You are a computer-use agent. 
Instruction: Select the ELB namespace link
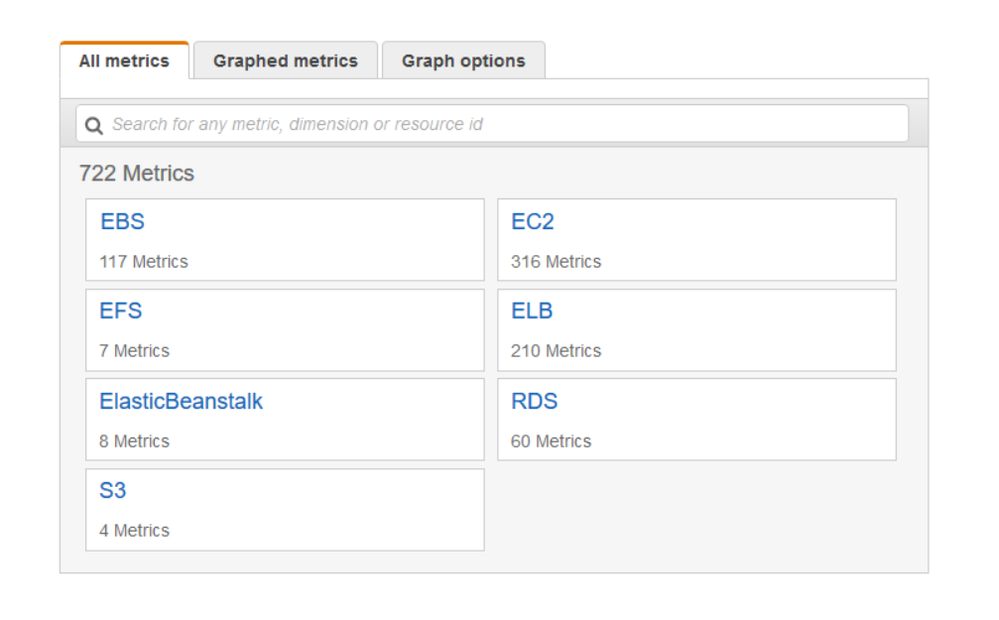[532, 311]
